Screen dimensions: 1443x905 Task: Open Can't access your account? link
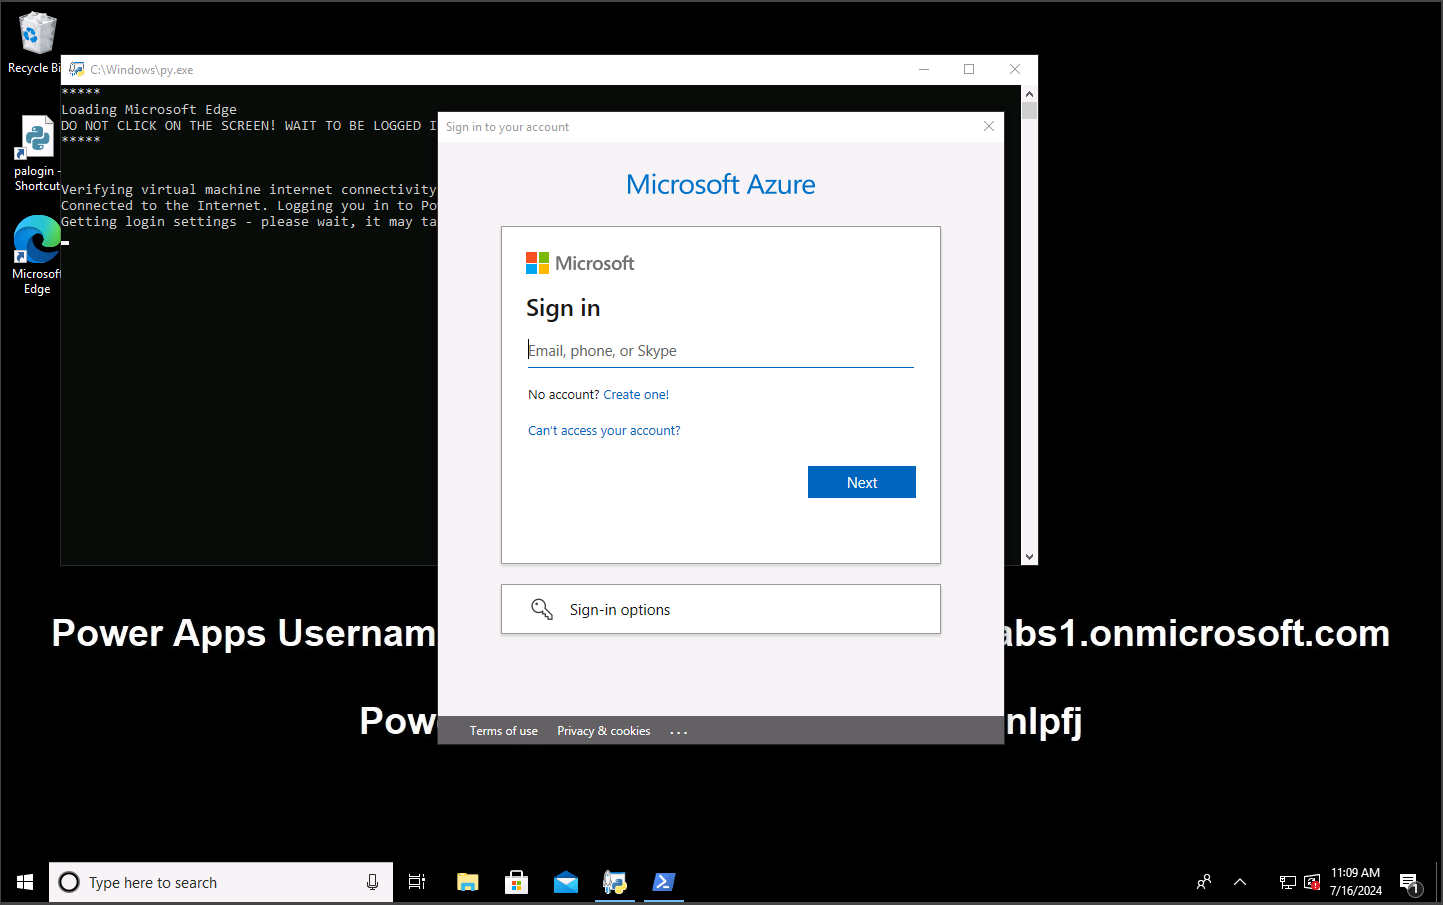(x=604, y=431)
